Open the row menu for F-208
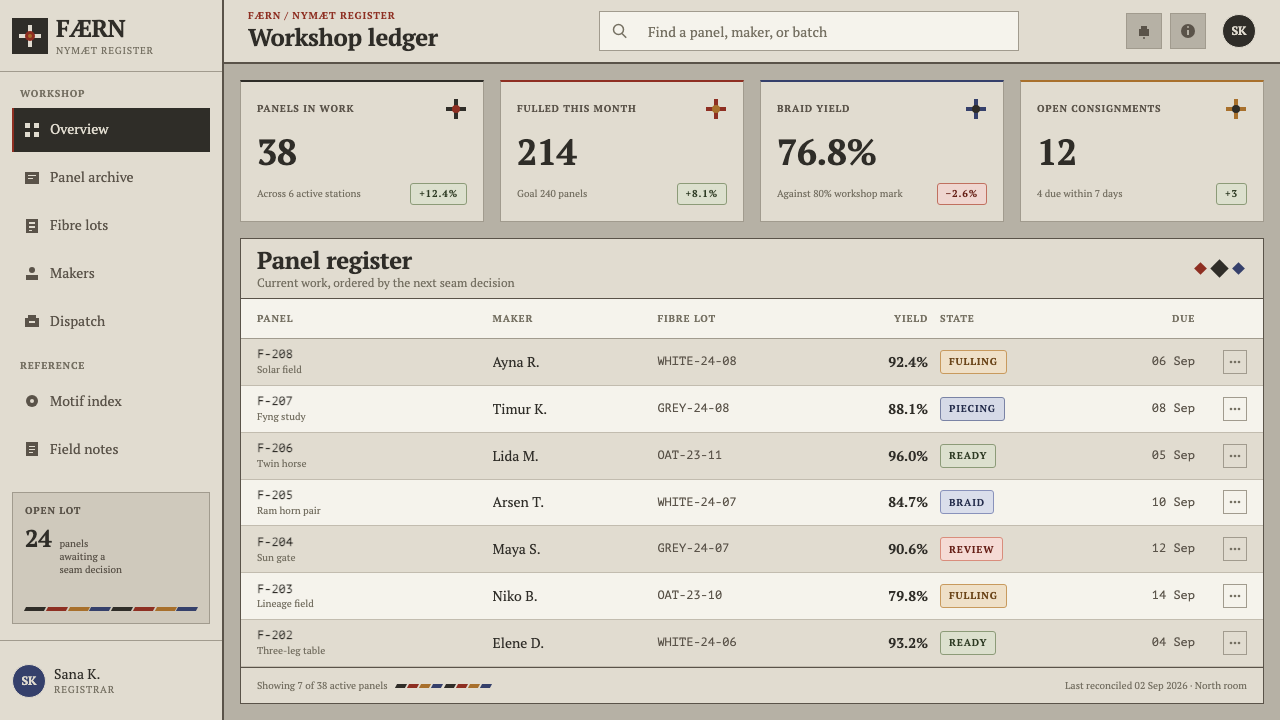This screenshot has width=1280, height=720. pos(1235,362)
